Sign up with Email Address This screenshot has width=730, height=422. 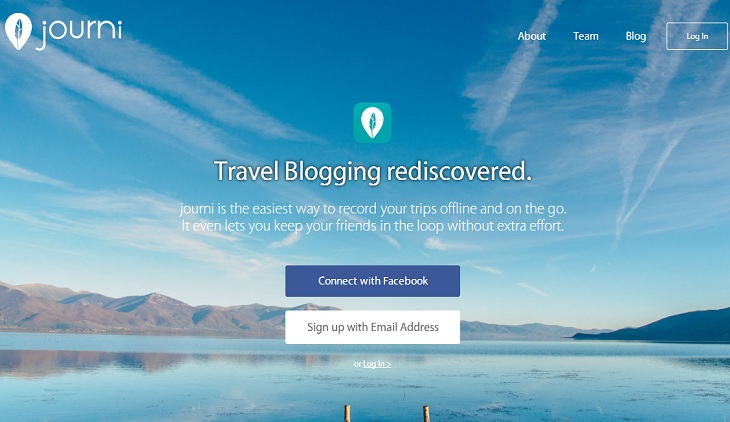[372, 327]
